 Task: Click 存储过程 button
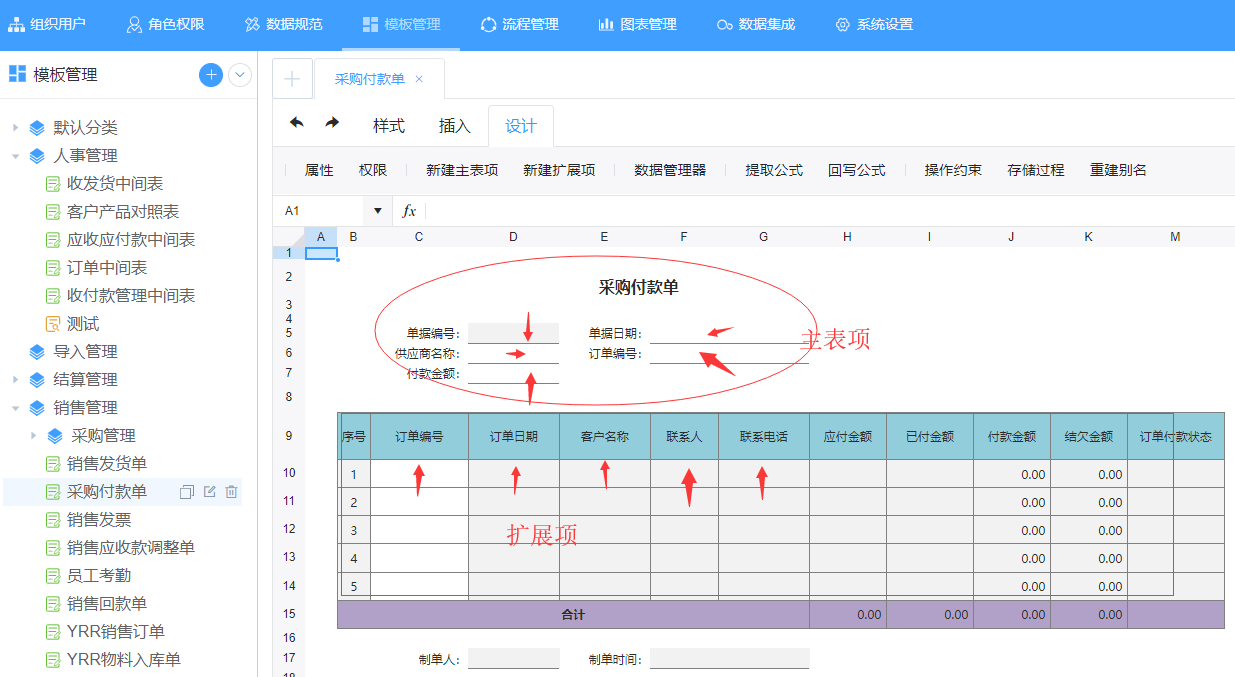point(1036,171)
